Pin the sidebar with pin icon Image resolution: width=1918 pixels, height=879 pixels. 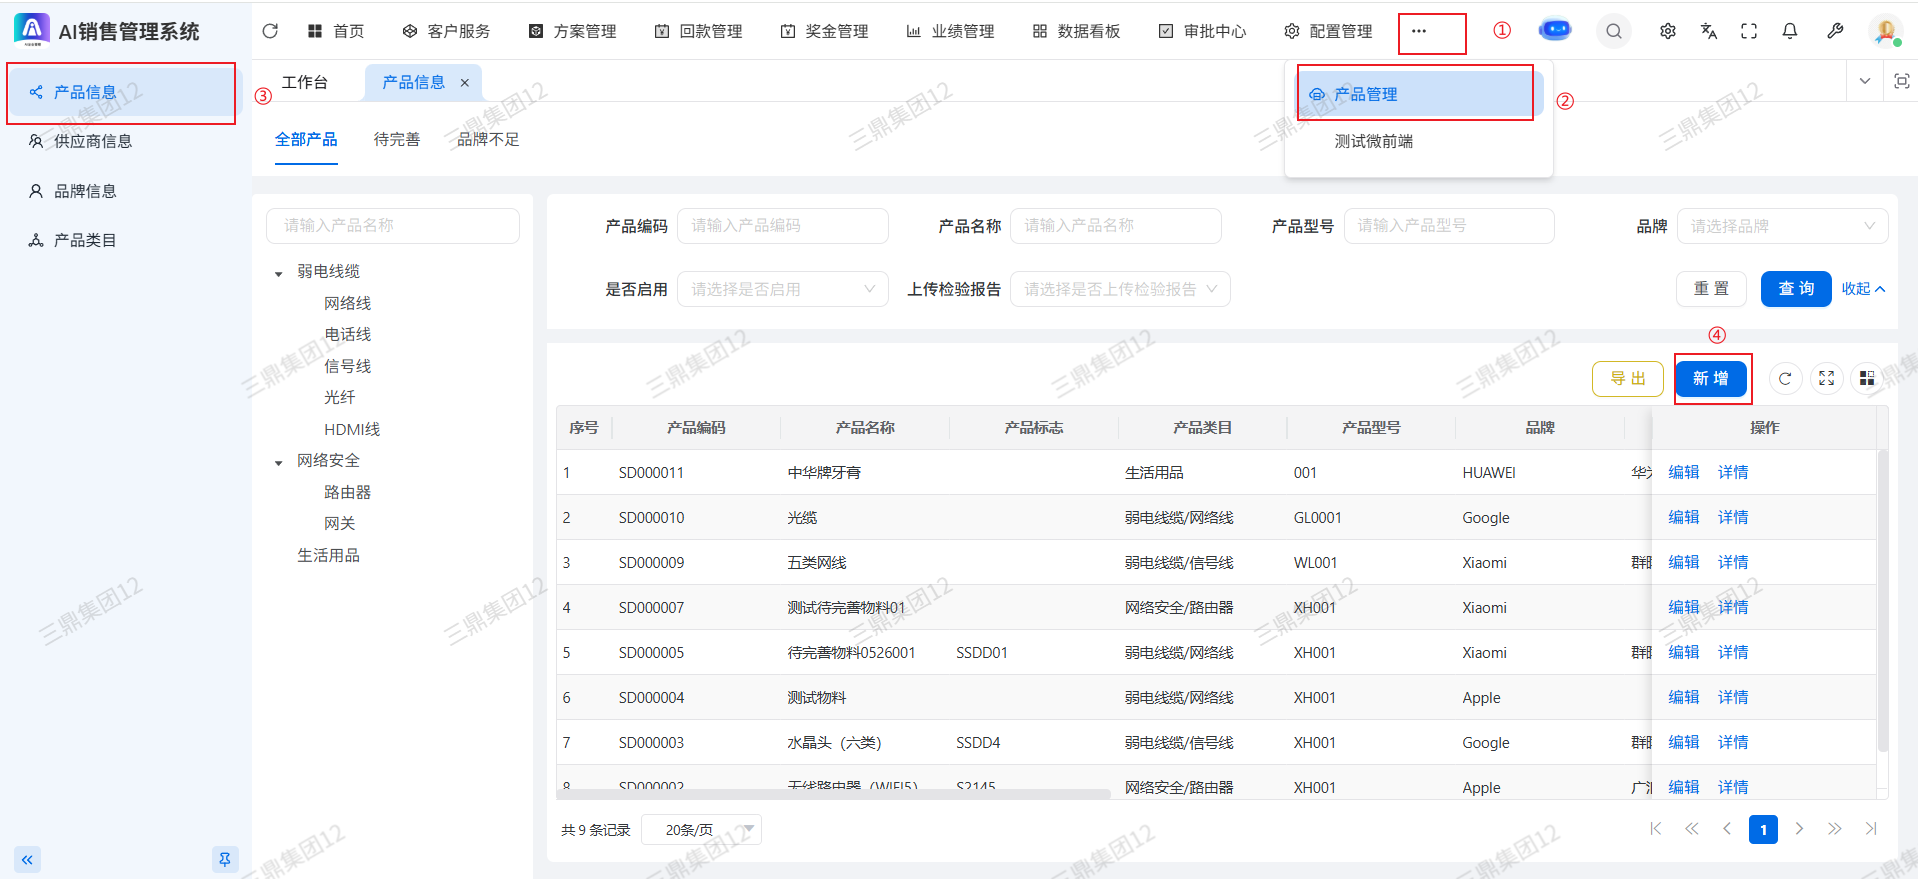(224, 859)
